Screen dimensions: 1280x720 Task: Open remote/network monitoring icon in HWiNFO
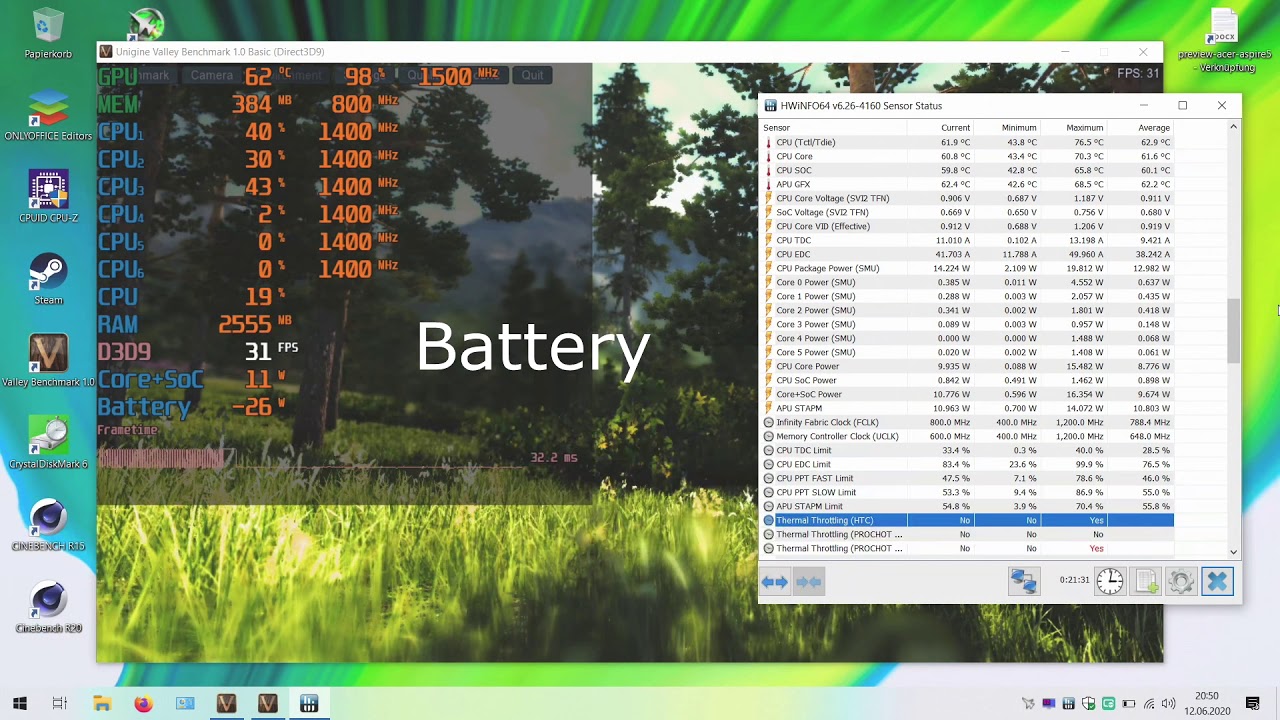1023,581
